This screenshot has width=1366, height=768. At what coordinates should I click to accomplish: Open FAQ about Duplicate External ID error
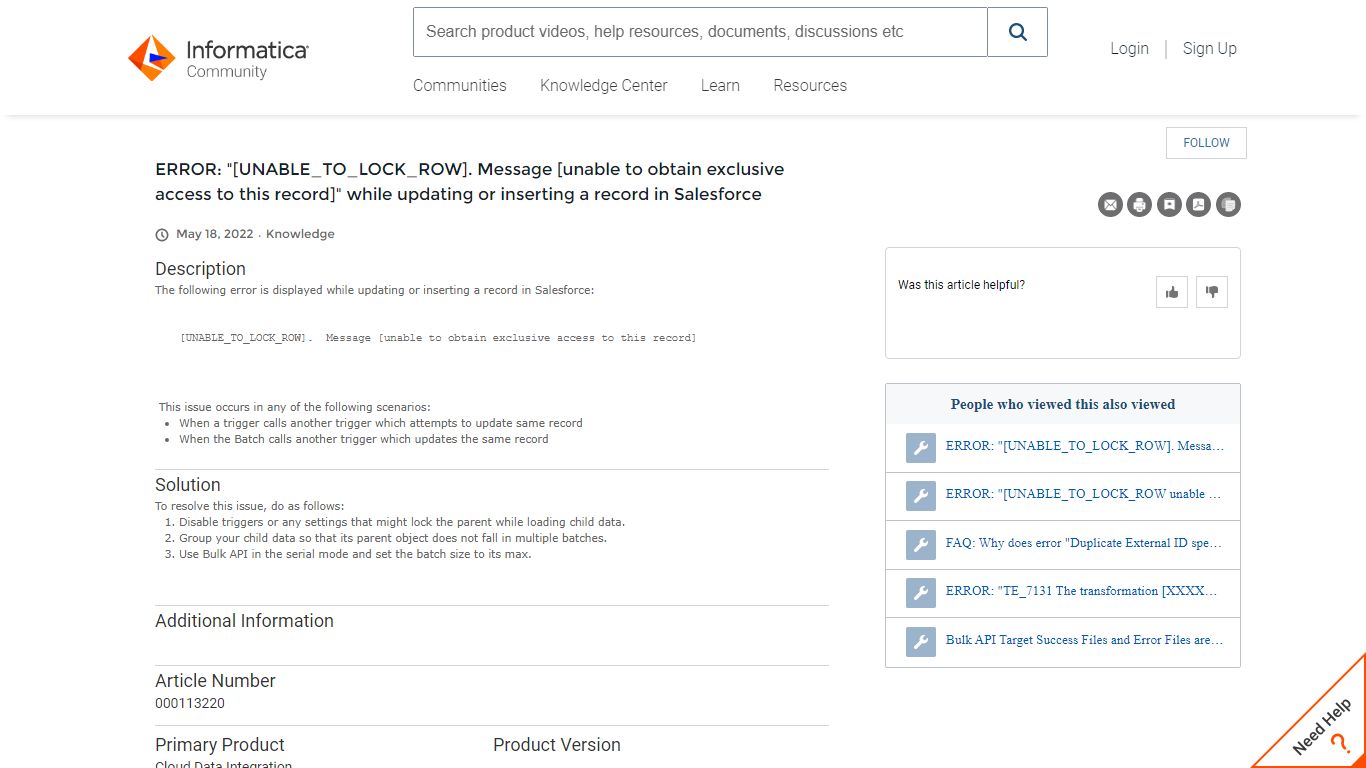(1085, 543)
